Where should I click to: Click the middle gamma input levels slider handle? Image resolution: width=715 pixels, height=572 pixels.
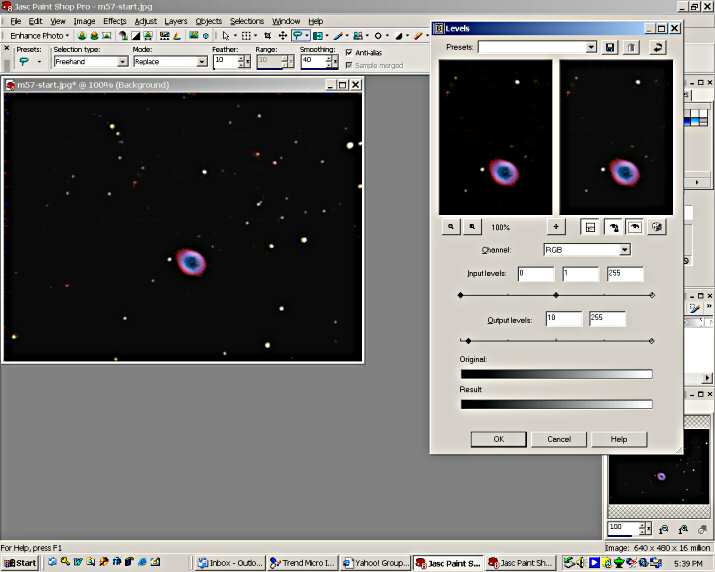click(556, 295)
